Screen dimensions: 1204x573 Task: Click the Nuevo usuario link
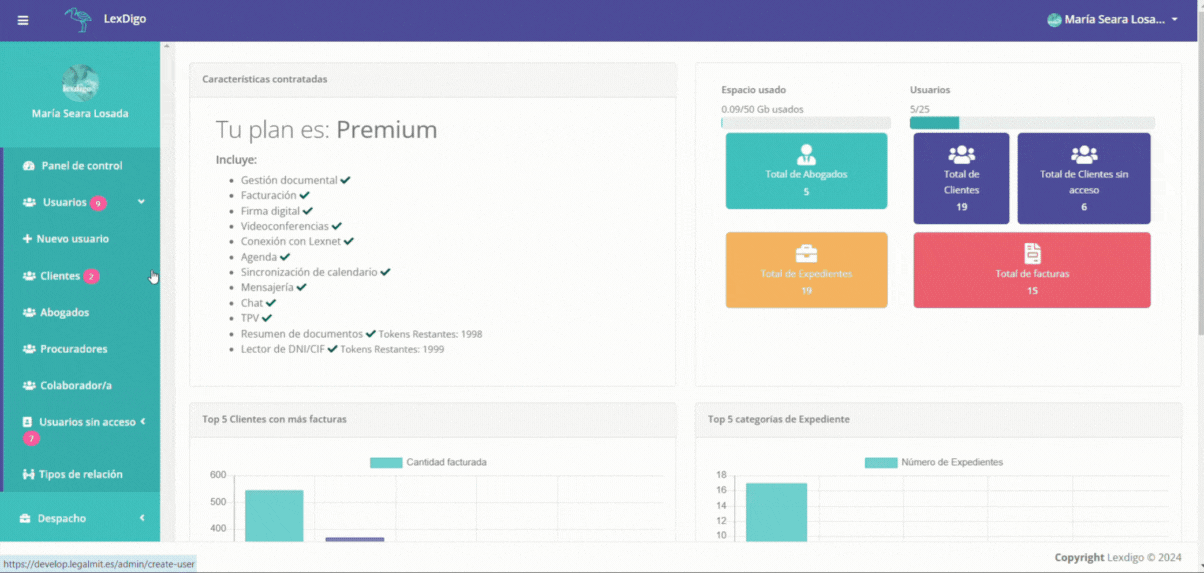72,239
